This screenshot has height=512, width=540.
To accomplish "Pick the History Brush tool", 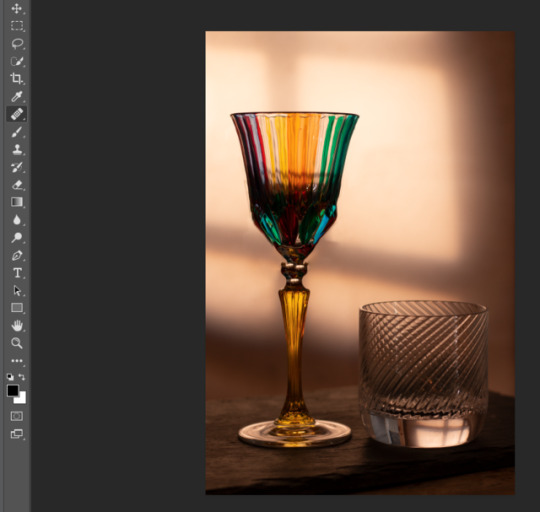I will (17, 167).
